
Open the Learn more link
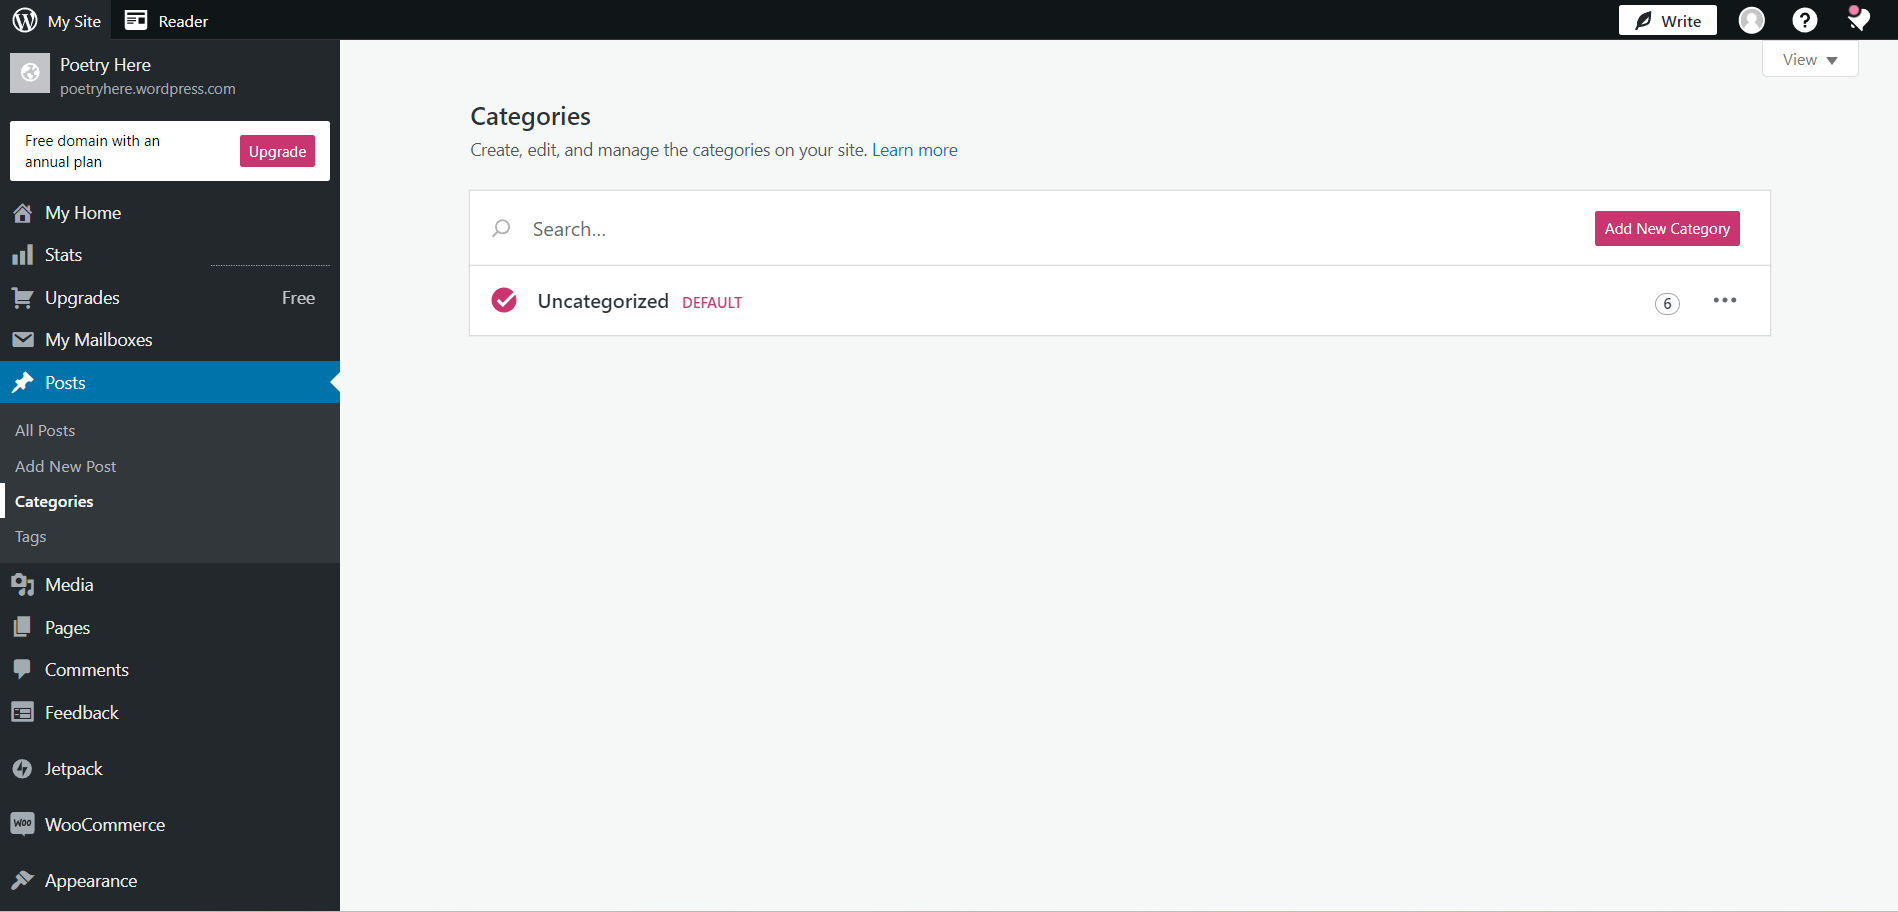coord(914,150)
